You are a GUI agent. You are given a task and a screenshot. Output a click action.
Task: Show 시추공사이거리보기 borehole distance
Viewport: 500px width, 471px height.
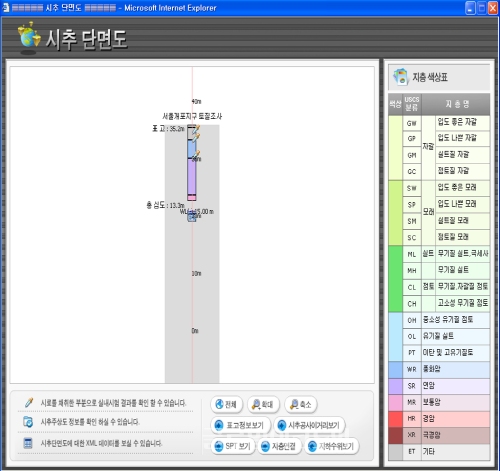[x=309, y=425]
